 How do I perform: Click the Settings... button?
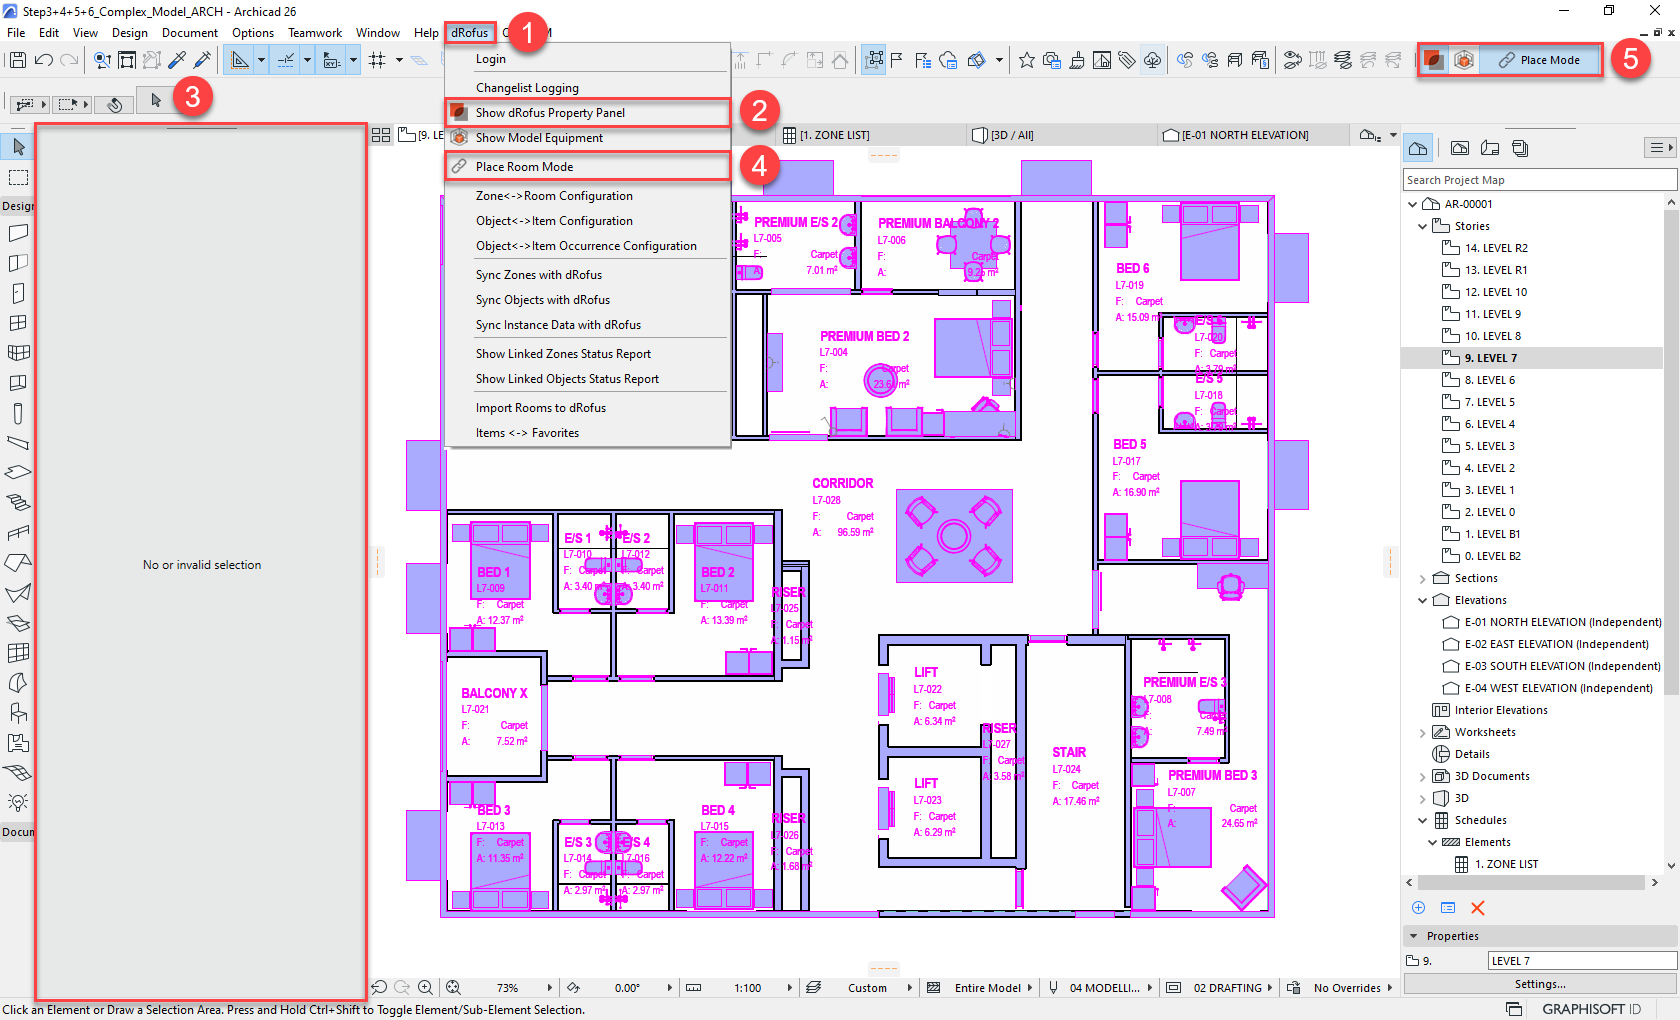(1539, 984)
